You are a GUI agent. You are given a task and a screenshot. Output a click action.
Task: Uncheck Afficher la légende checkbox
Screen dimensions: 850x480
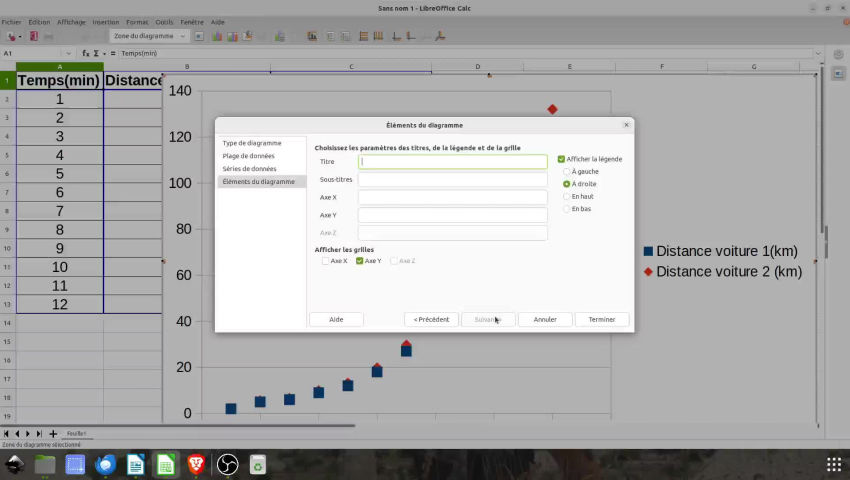562,159
